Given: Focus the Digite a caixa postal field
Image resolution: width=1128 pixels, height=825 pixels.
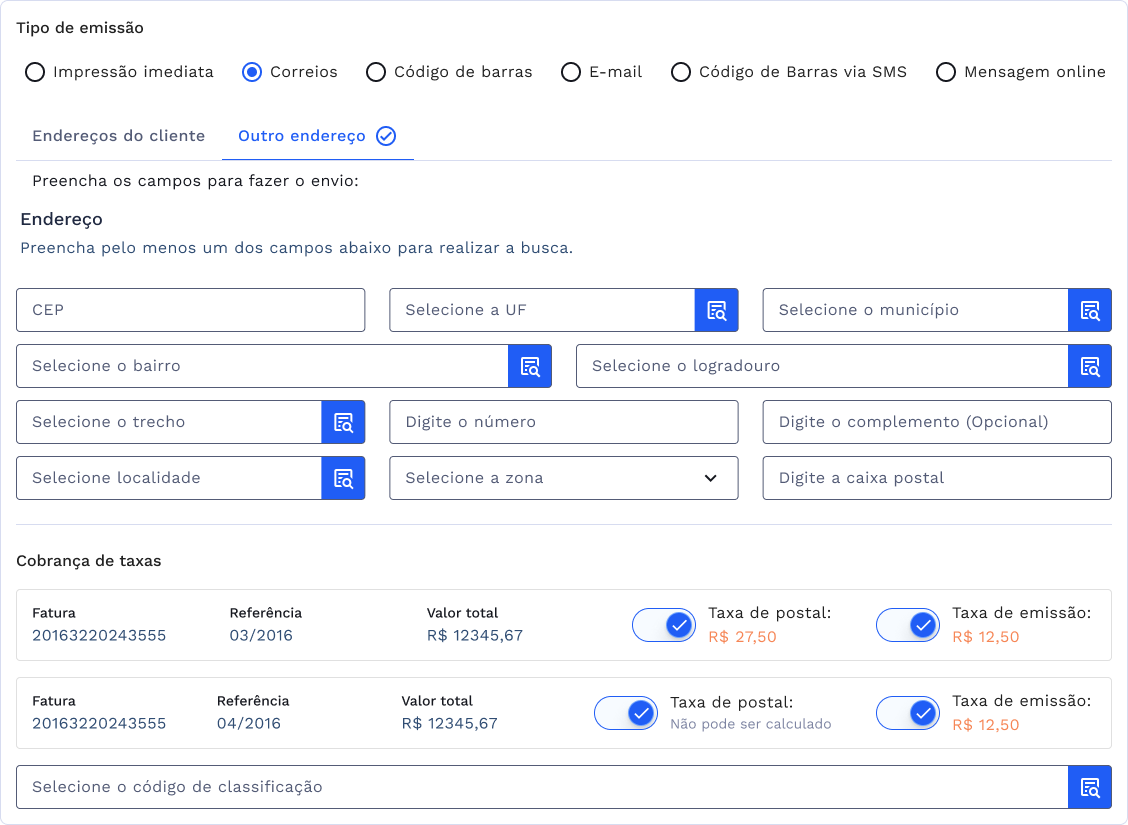Looking at the screenshot, I should [936, 478].
